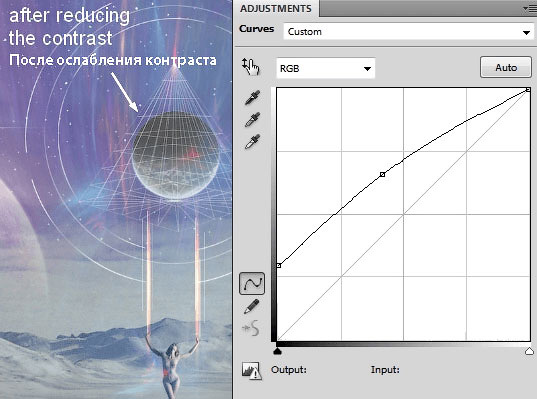Enable edit points curve mode
The width and height of the screenshot is (537, 399).
point(252,284)
